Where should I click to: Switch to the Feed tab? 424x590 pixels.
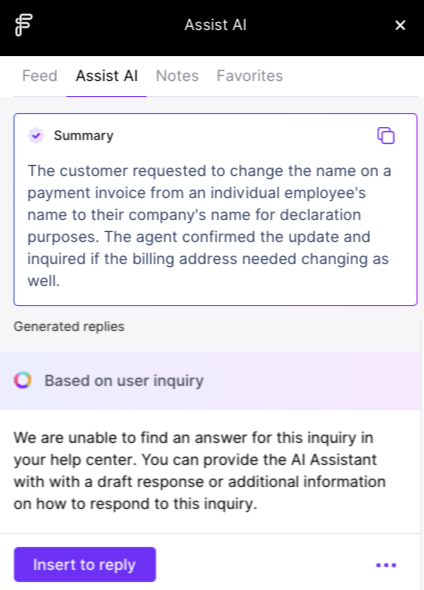point(40,76)
